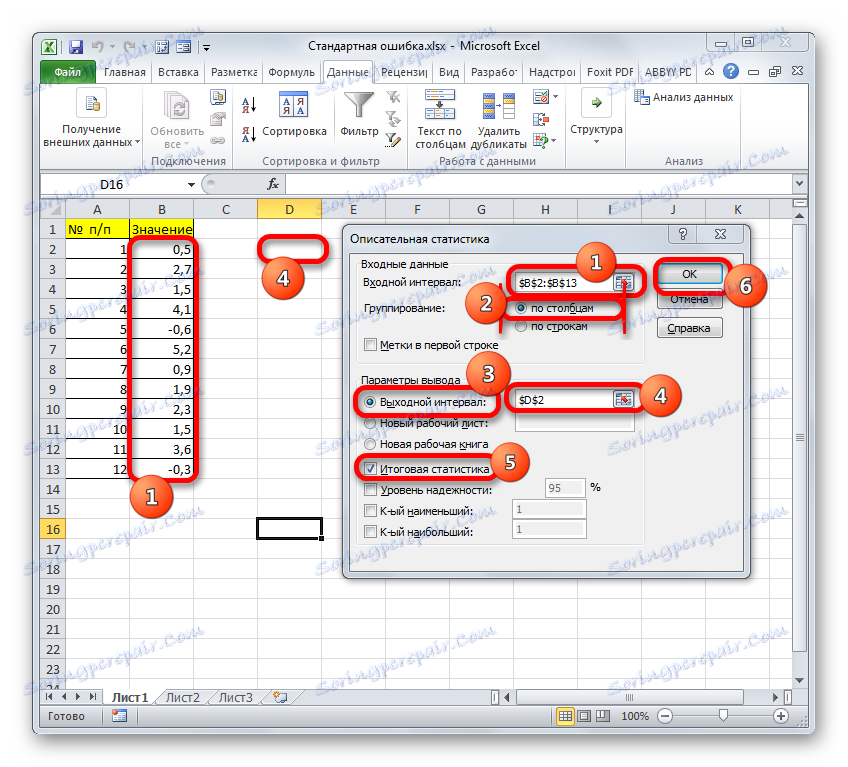This screenshot has height=767, width=848.
Task: Open the Name Box dropdown
Action: 192,184
